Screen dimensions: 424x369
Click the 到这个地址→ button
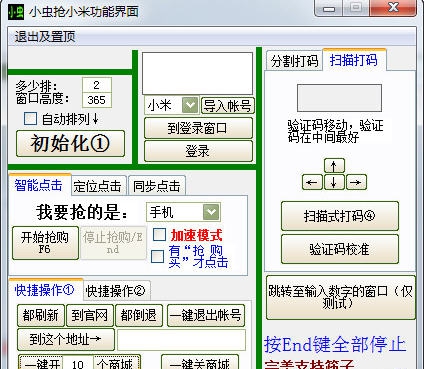(66, 340)
